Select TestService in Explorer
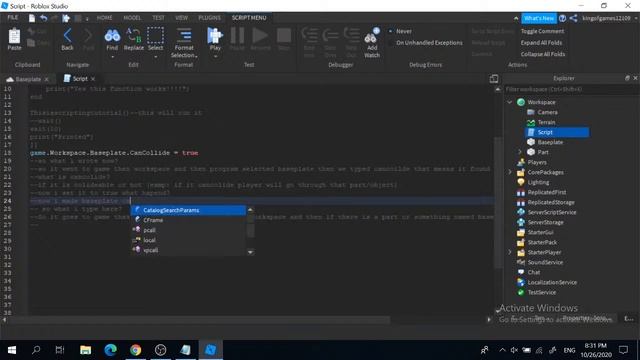This screenshot has height=360, width=640. click(x=541, y=292)
